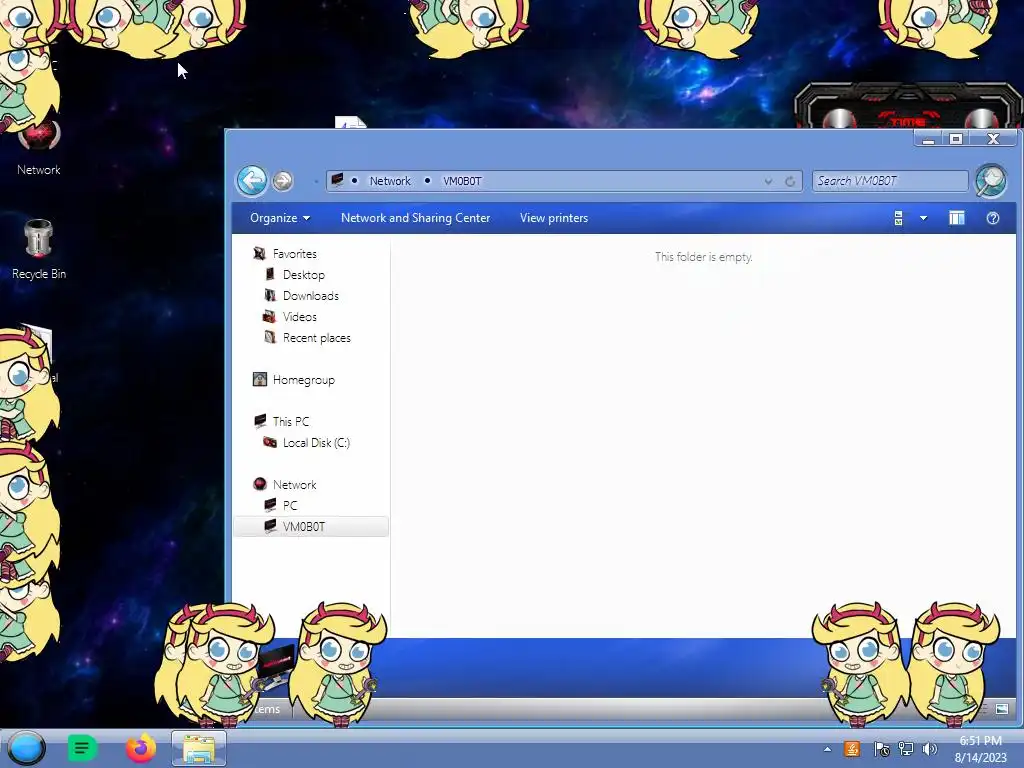Open the Recycle Bin desktop icon
This screenshot has height=768, width=1024.
tap(39, 249)
